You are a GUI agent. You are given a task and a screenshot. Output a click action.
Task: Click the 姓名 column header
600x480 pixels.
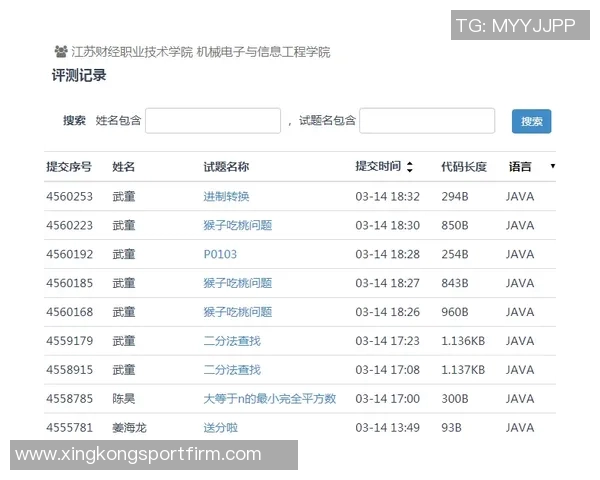(x=124, y=167)
